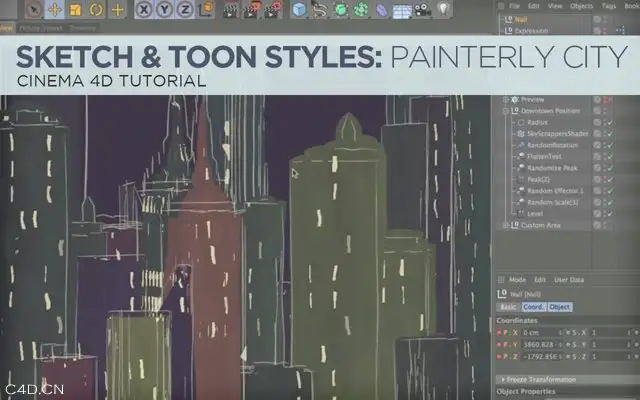The height and width of the screenshot is (400, 640).
Task: Disable RandomRotation enable checkmark
Action: [x=610, y=145]
